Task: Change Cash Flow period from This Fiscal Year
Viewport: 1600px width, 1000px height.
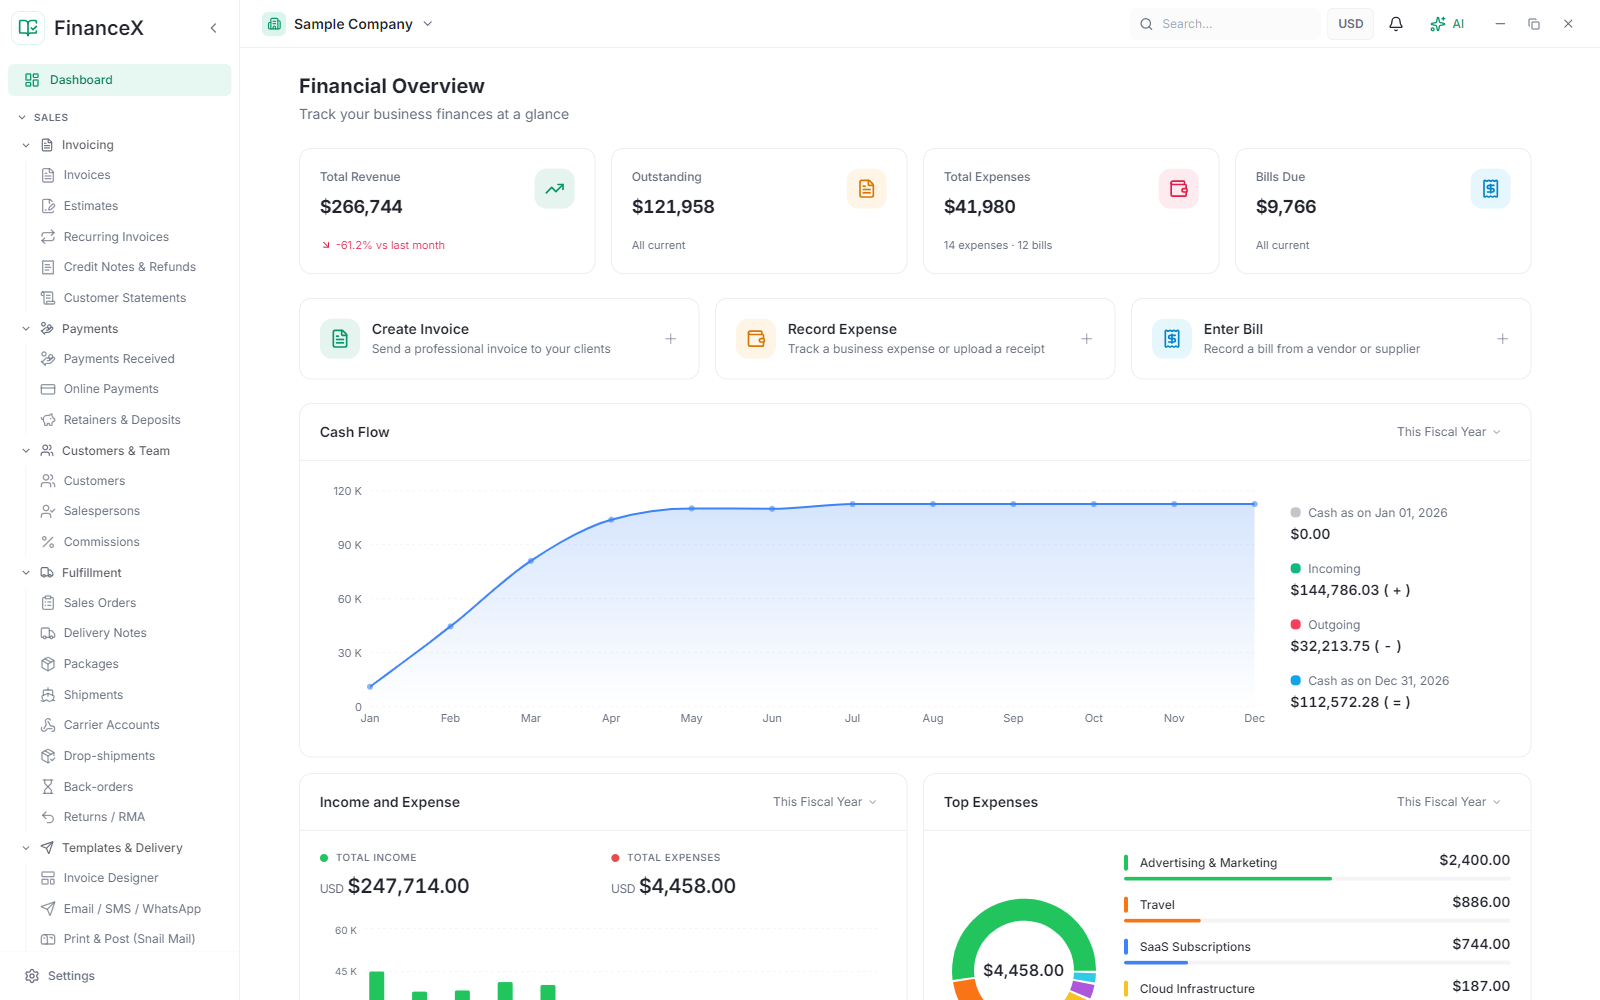Action: 1449,432
